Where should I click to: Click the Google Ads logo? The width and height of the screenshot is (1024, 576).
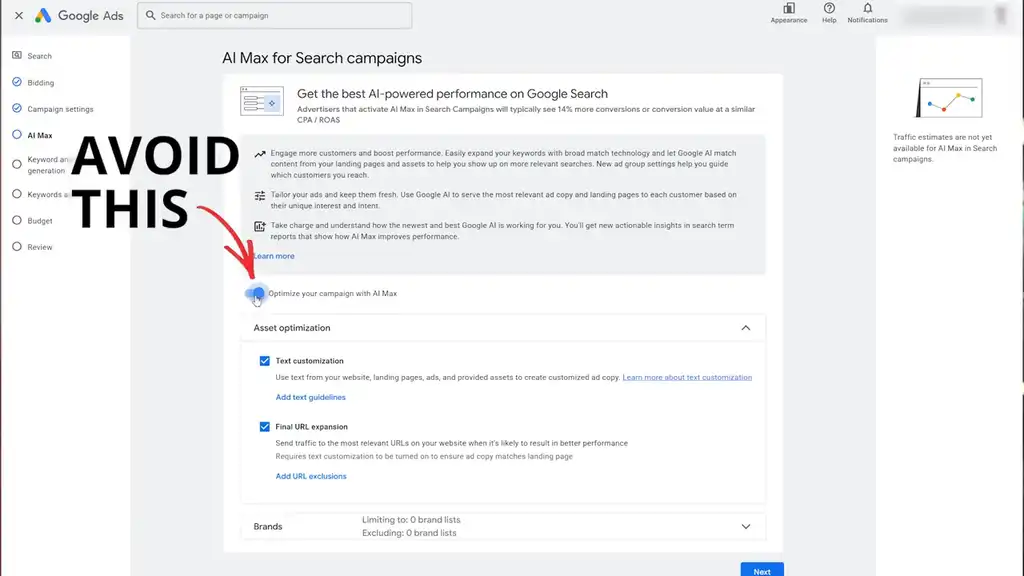click(x=79, y=16)
